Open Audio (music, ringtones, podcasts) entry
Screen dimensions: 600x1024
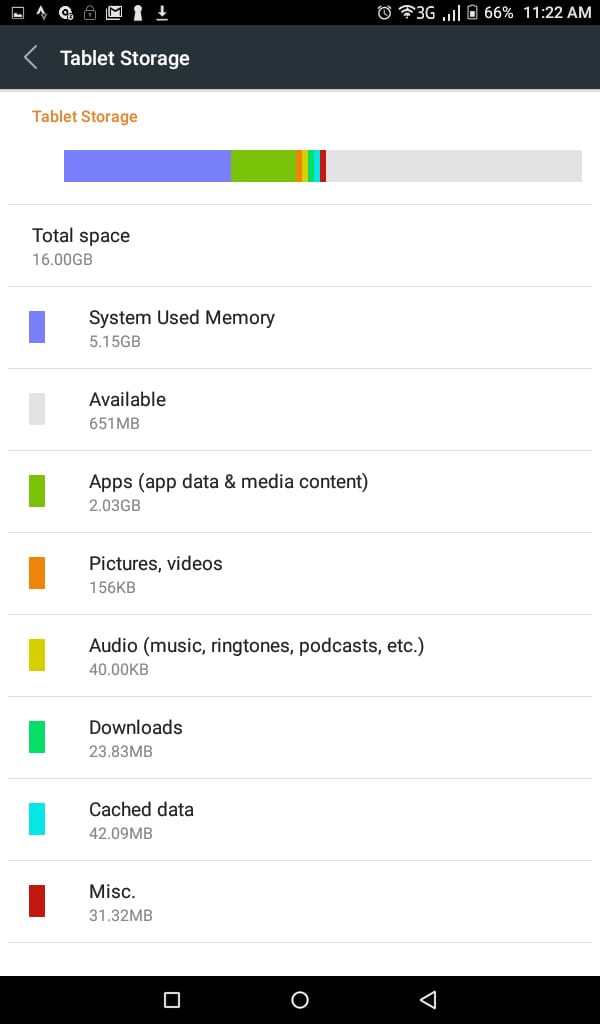pyautogui.click(x=300, y=656)
